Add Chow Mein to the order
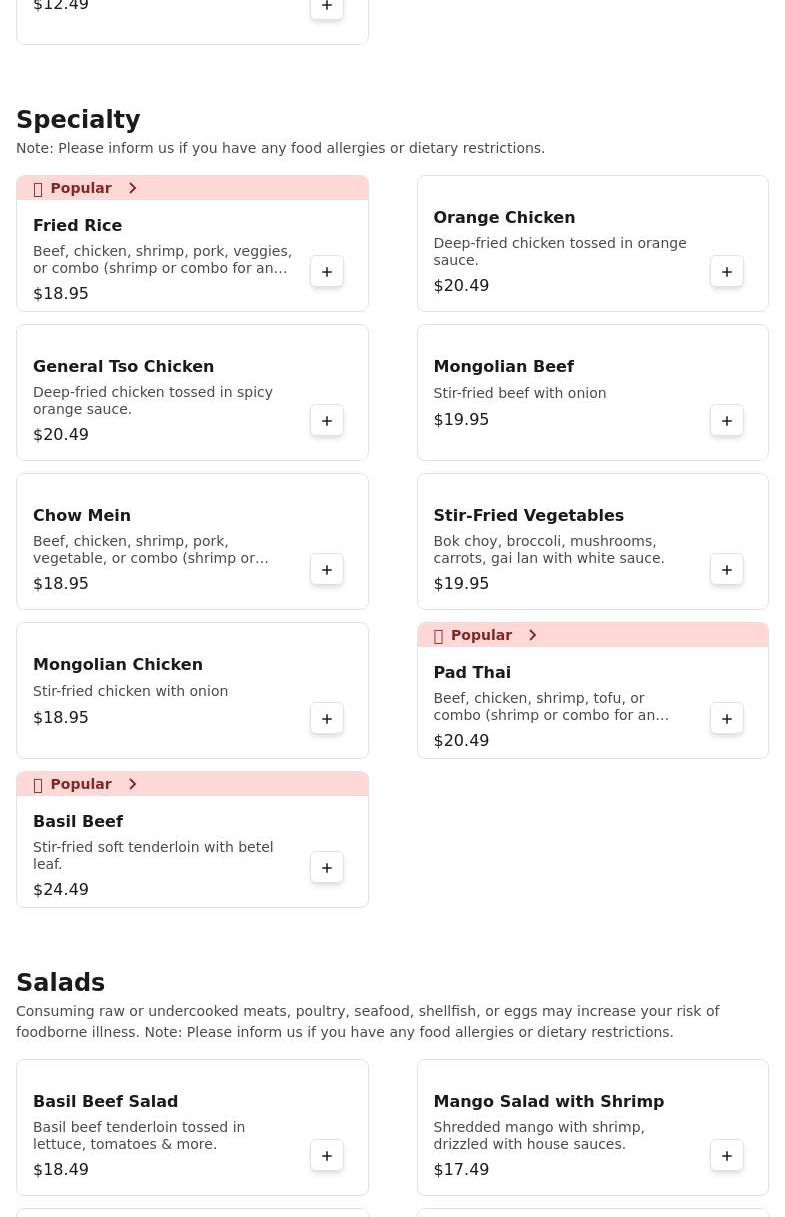Screen dimensions: 785x1217 click(327, 570)
